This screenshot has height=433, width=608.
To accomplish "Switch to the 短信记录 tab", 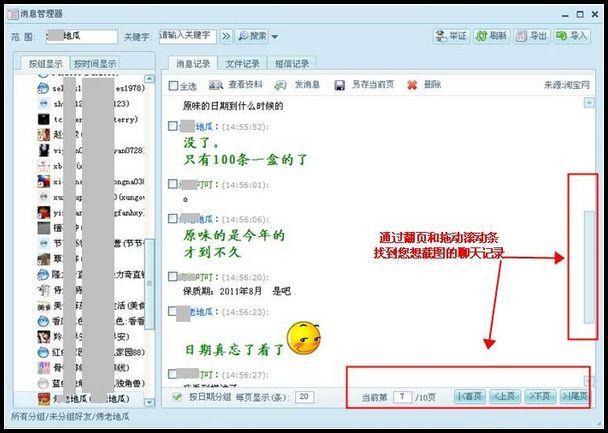I will click(x=291, y=63).
